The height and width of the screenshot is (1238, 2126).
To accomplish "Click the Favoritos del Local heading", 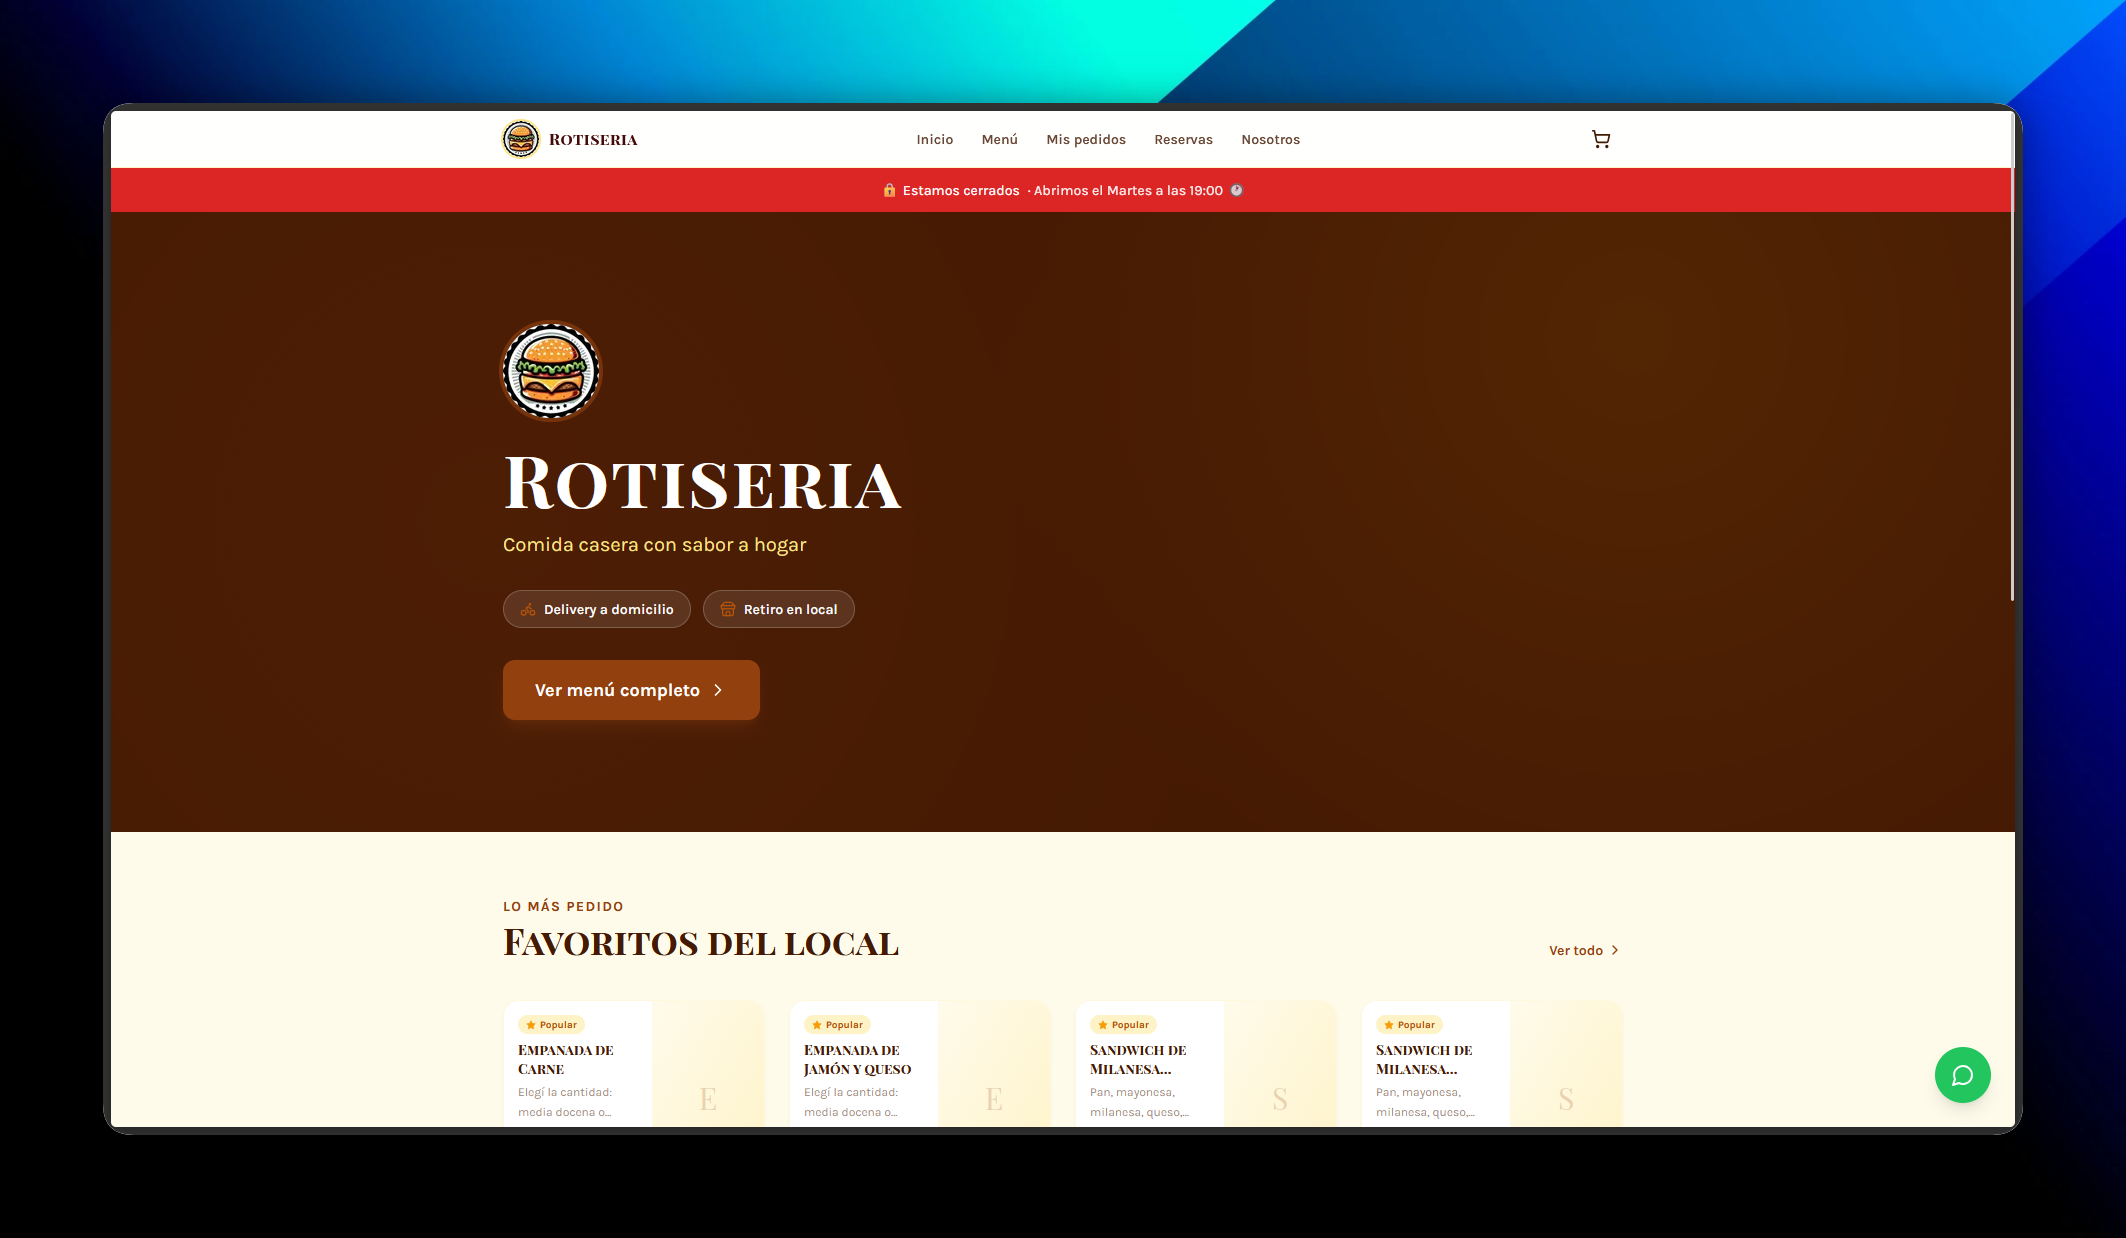I will [701, 943].
